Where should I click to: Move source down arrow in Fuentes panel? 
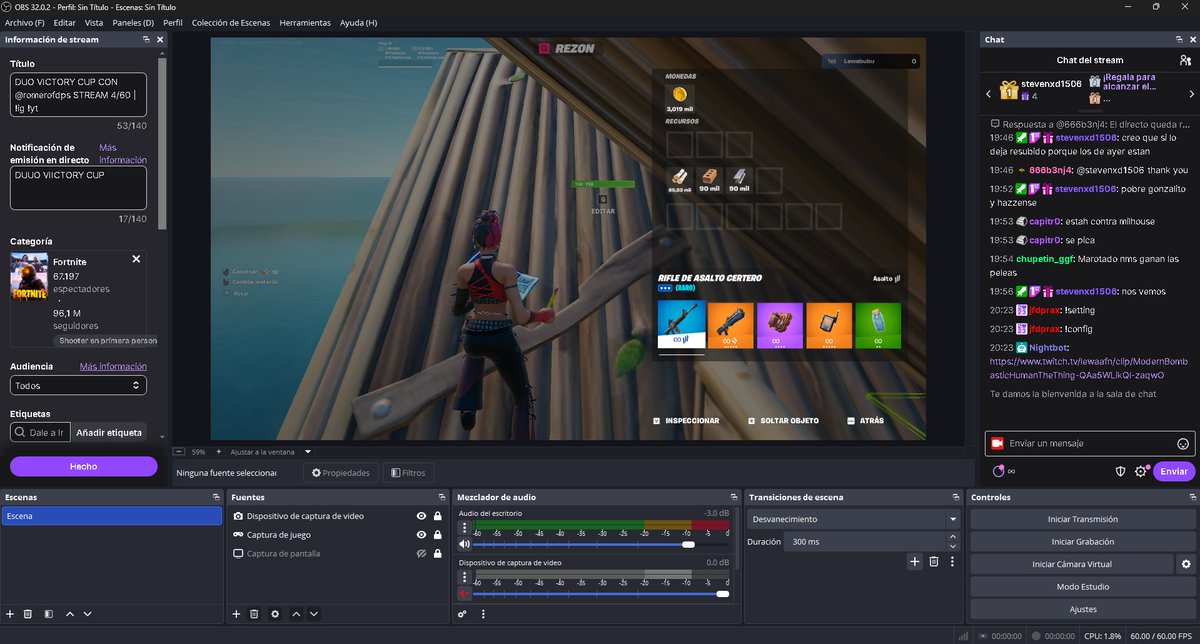tap(314, 613)
